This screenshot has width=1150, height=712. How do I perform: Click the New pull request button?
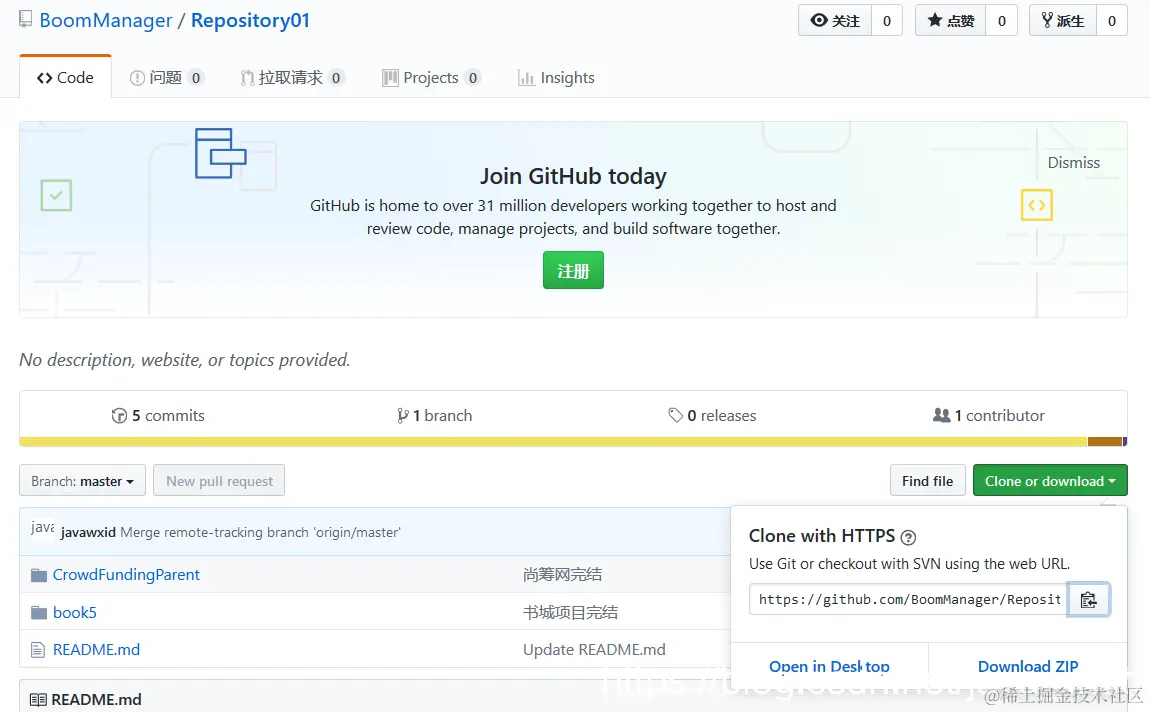click(219, 480)
